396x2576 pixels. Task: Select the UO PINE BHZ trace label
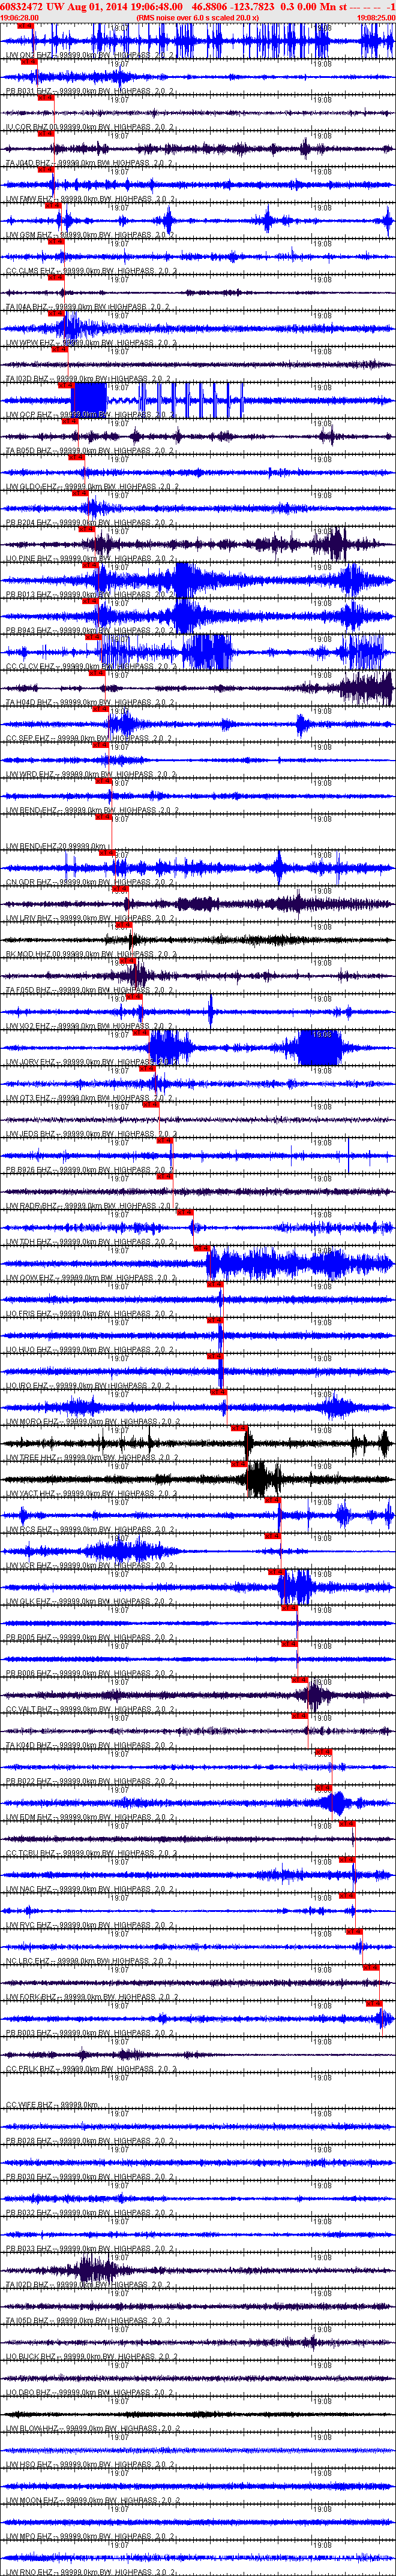pos(91,559)
